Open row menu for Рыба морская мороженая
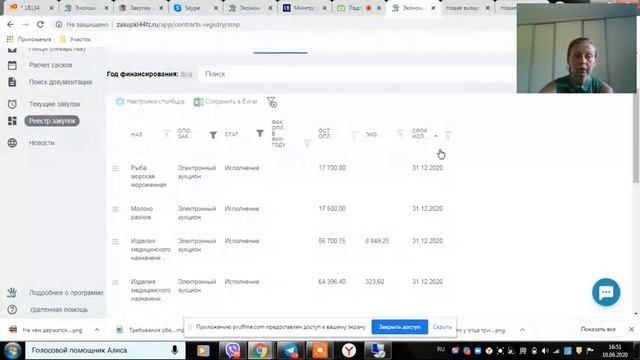Screen dimensions: 640x360 (116, 168)
